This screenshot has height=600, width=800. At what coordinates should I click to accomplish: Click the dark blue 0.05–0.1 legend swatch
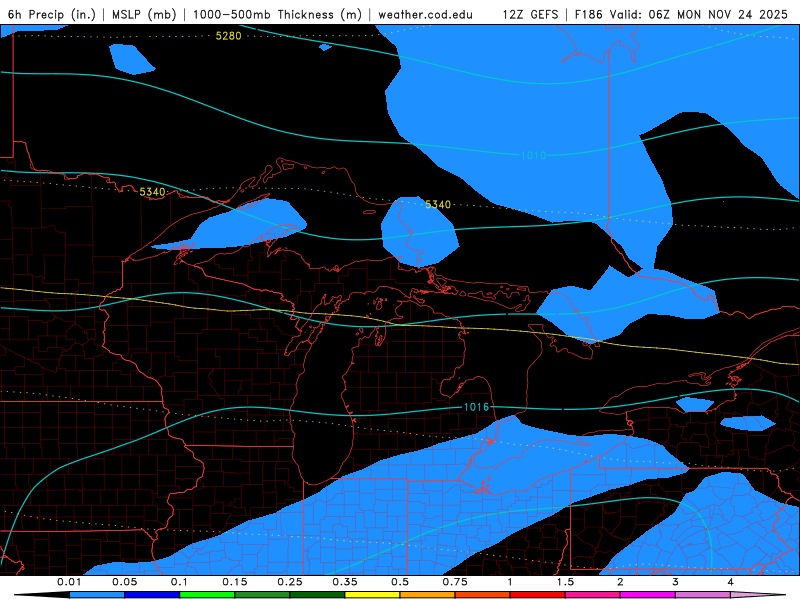152,595
